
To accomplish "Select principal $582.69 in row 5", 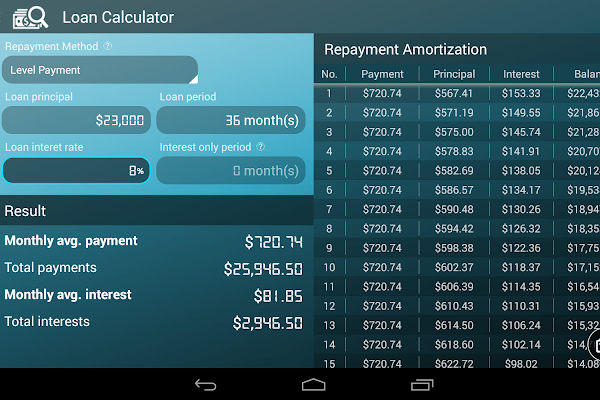I will tap(454, 170).
